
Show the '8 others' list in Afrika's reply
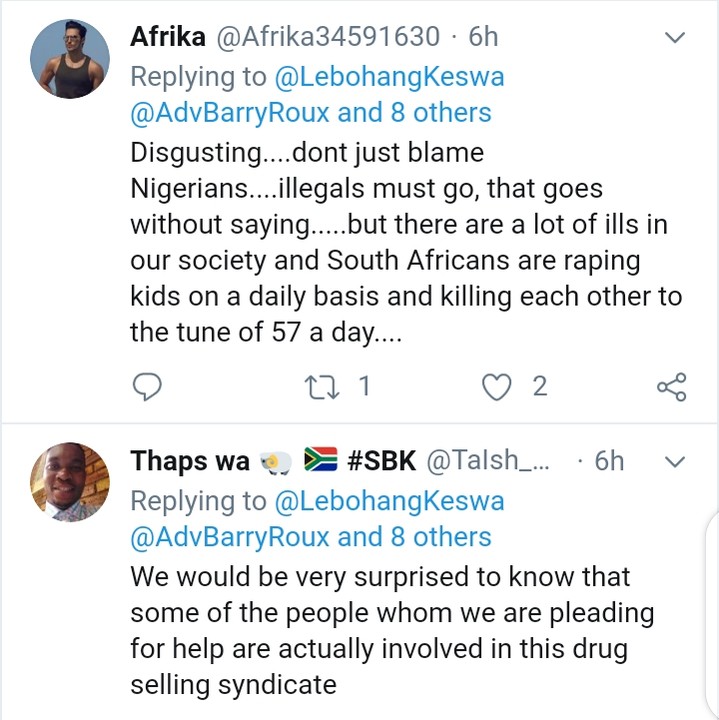coord(441,112)
